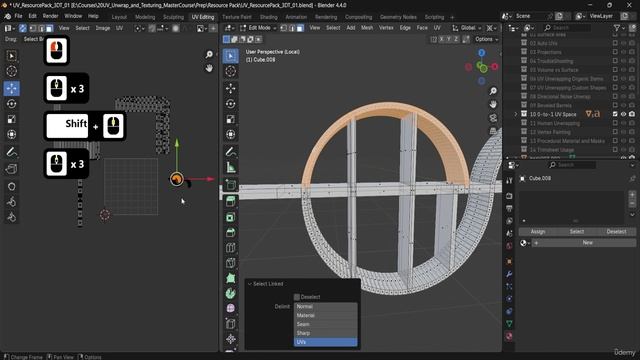Click the Select material button
Viewport: 640px width, 360px height.
tap(577, 231)
